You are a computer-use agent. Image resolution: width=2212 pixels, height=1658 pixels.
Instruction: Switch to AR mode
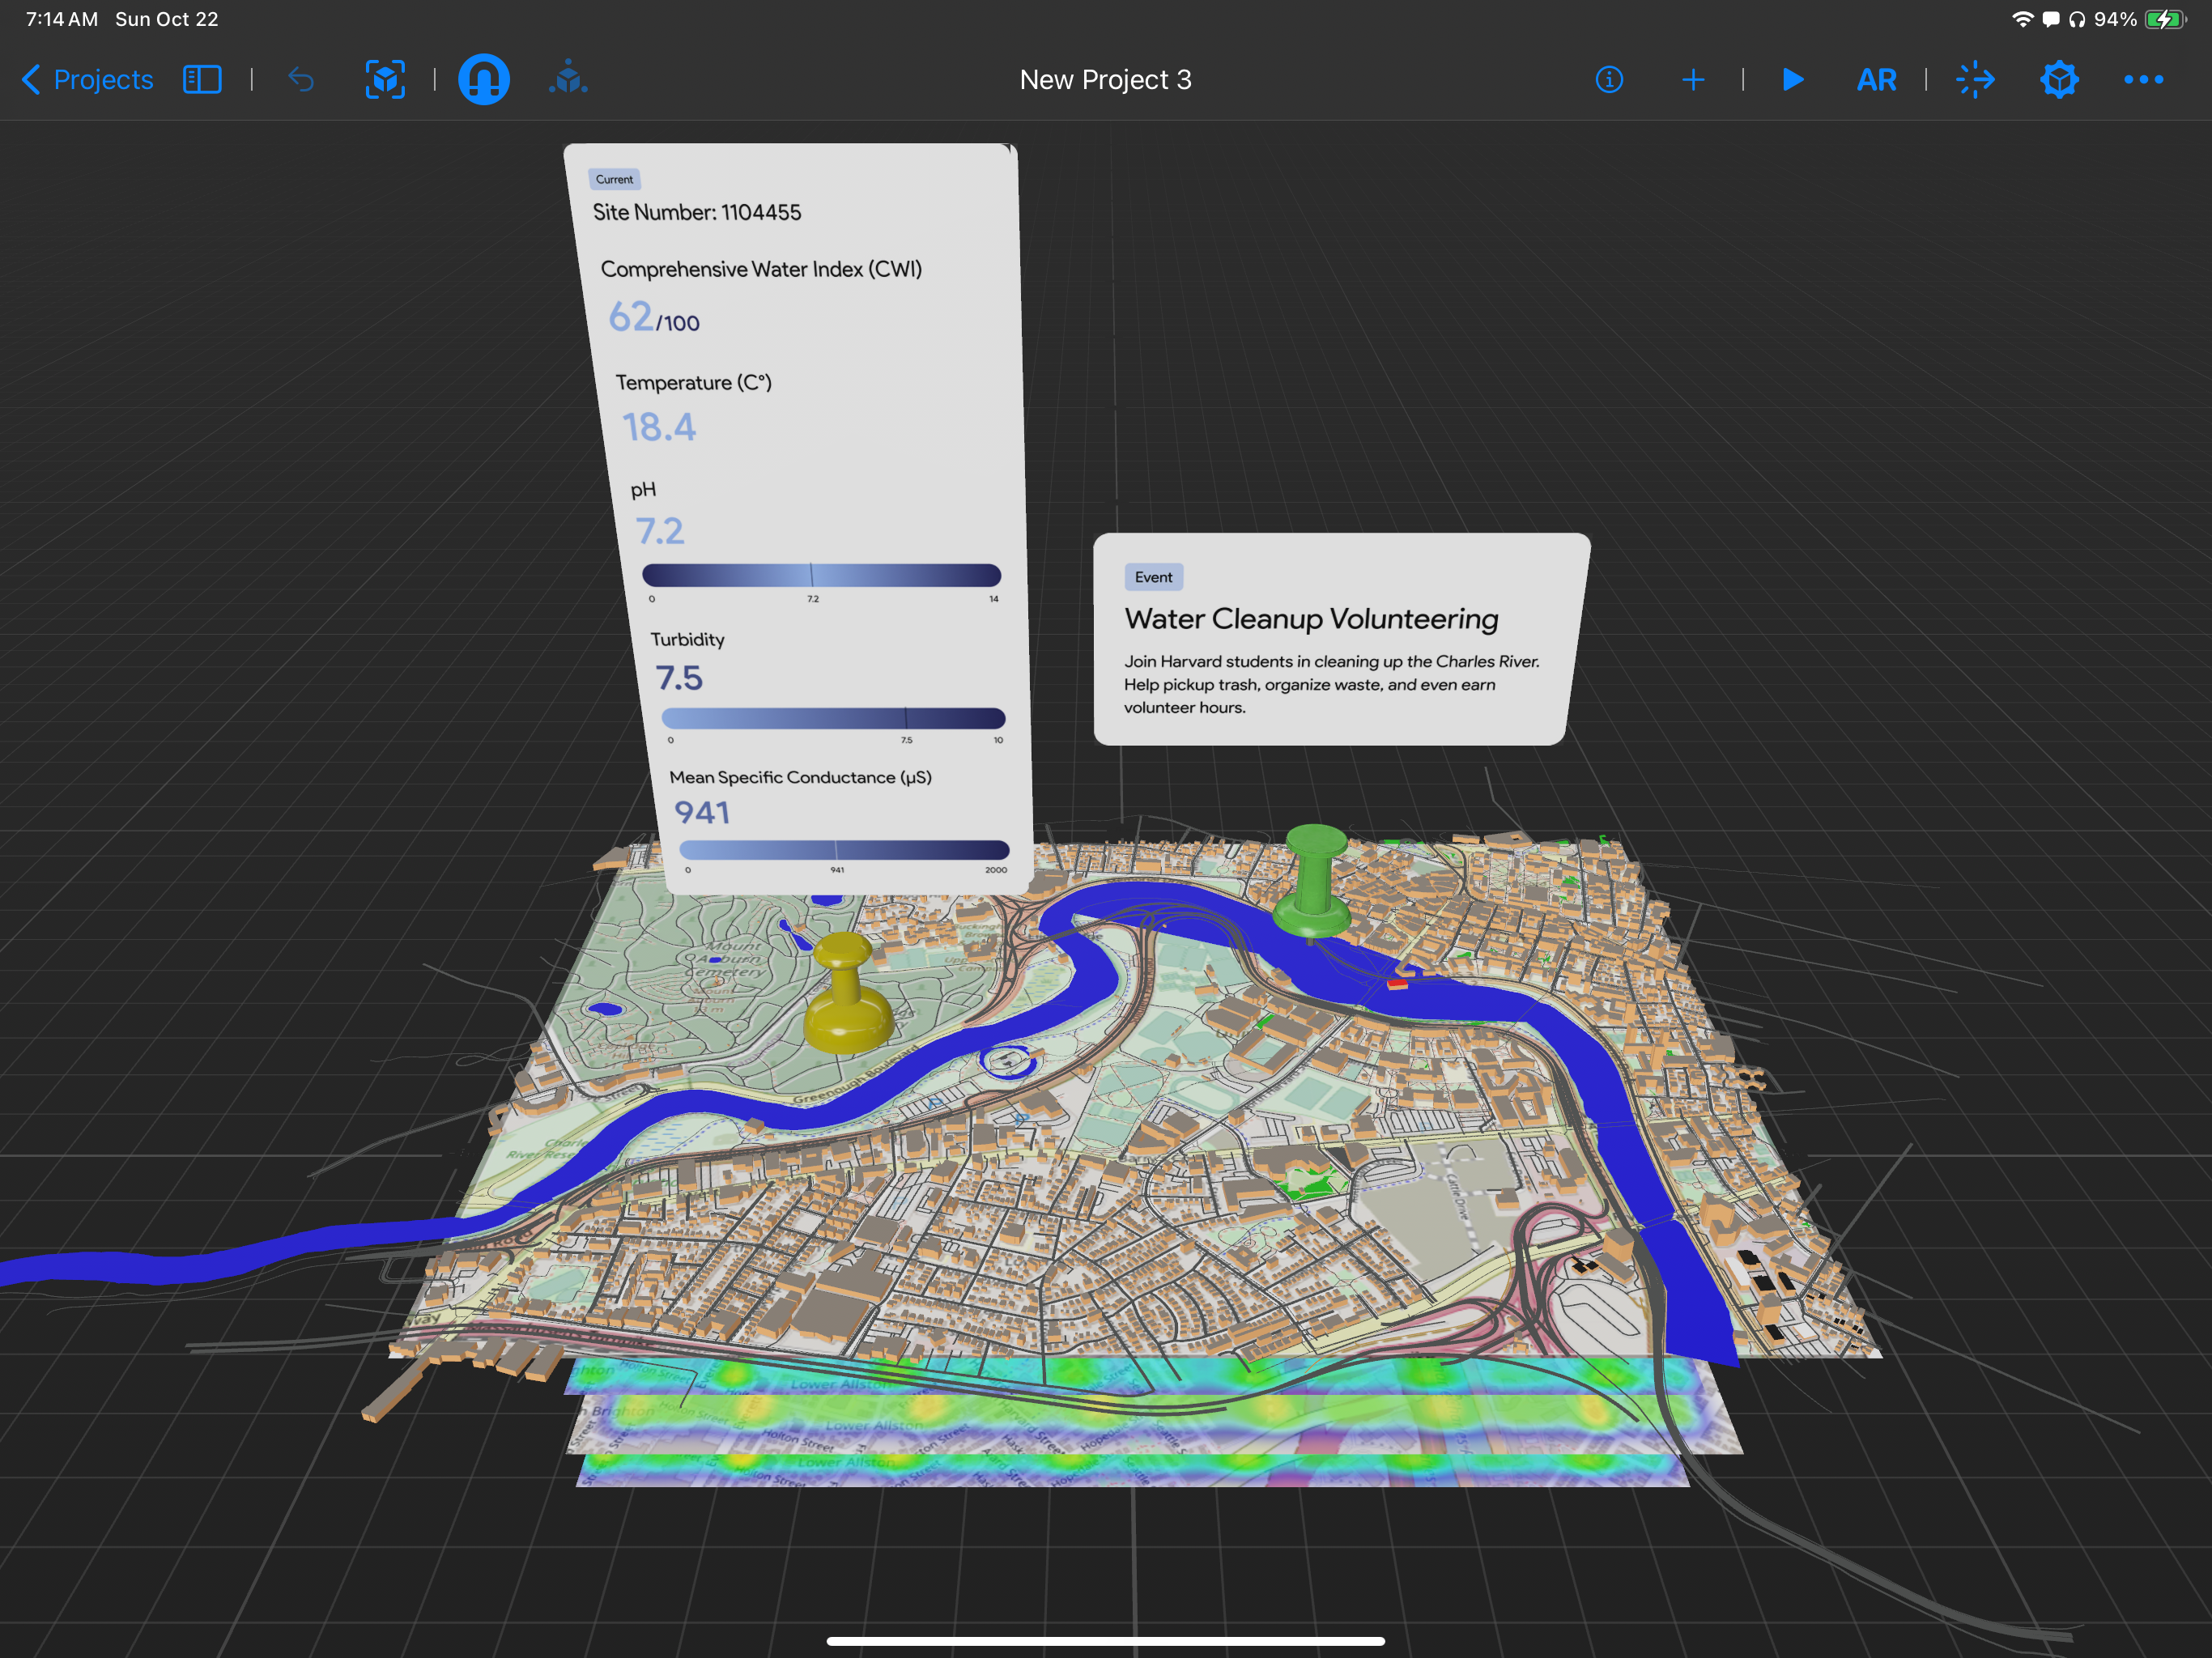click(x=1876, y=80)
